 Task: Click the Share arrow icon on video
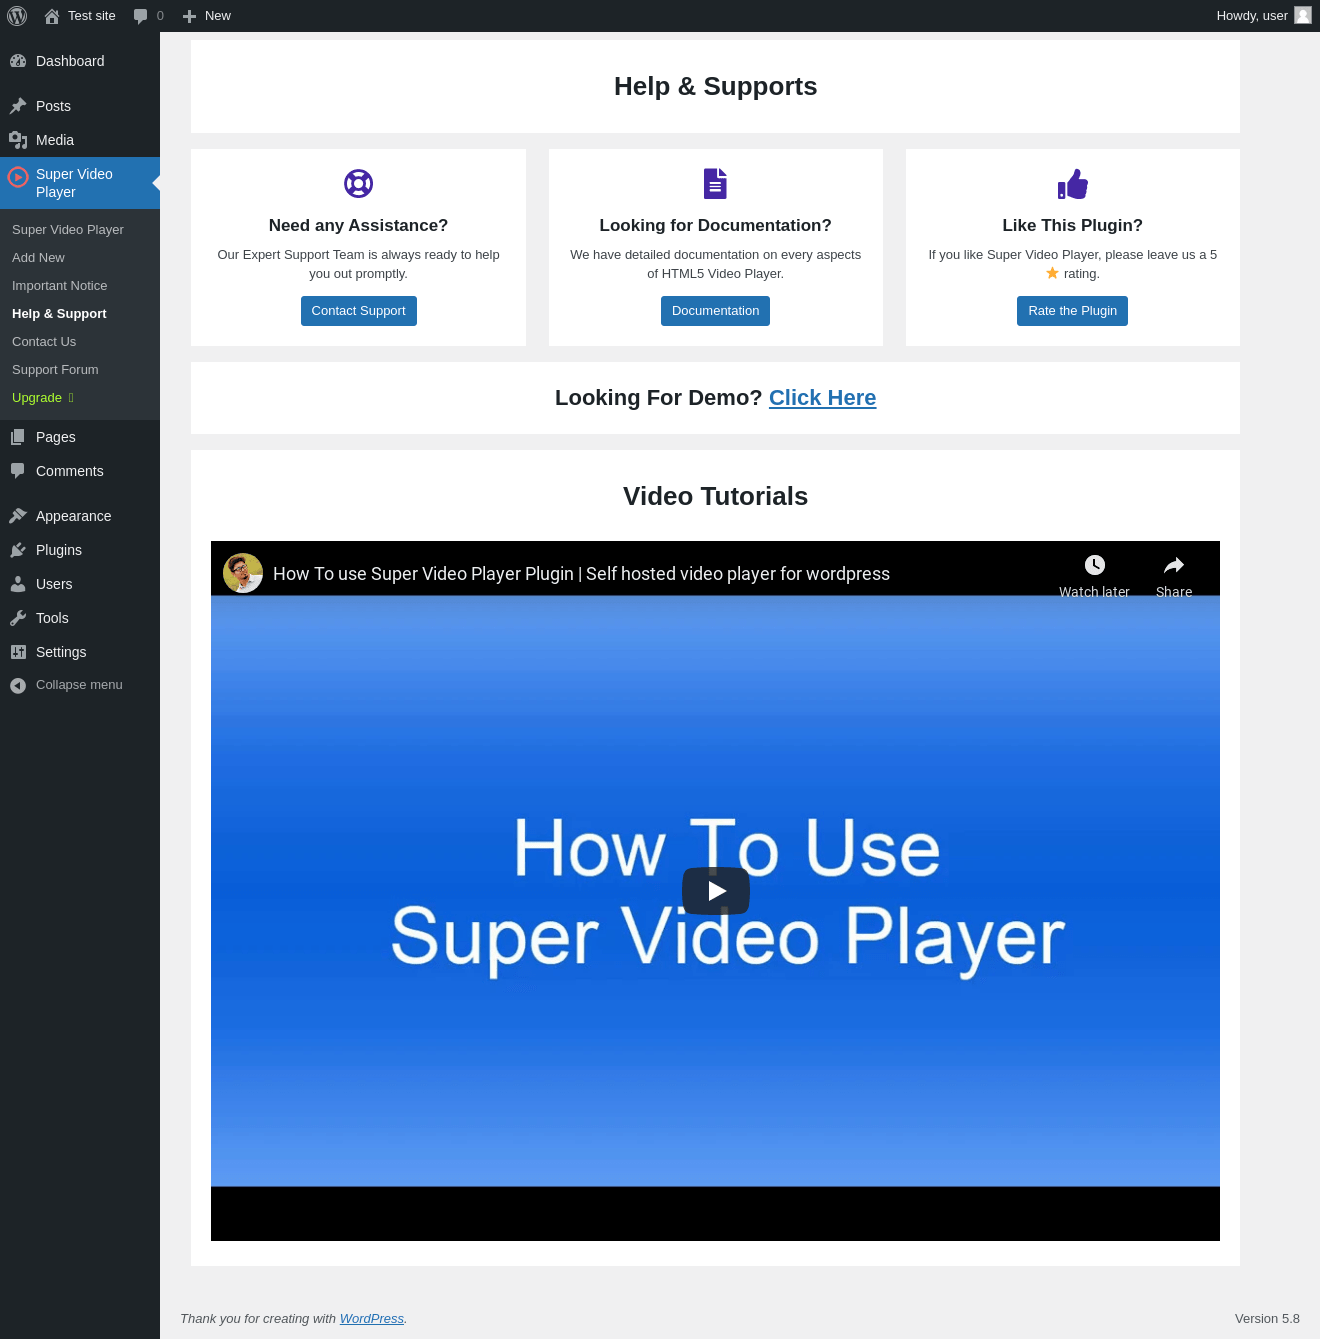click(1174, 565)
